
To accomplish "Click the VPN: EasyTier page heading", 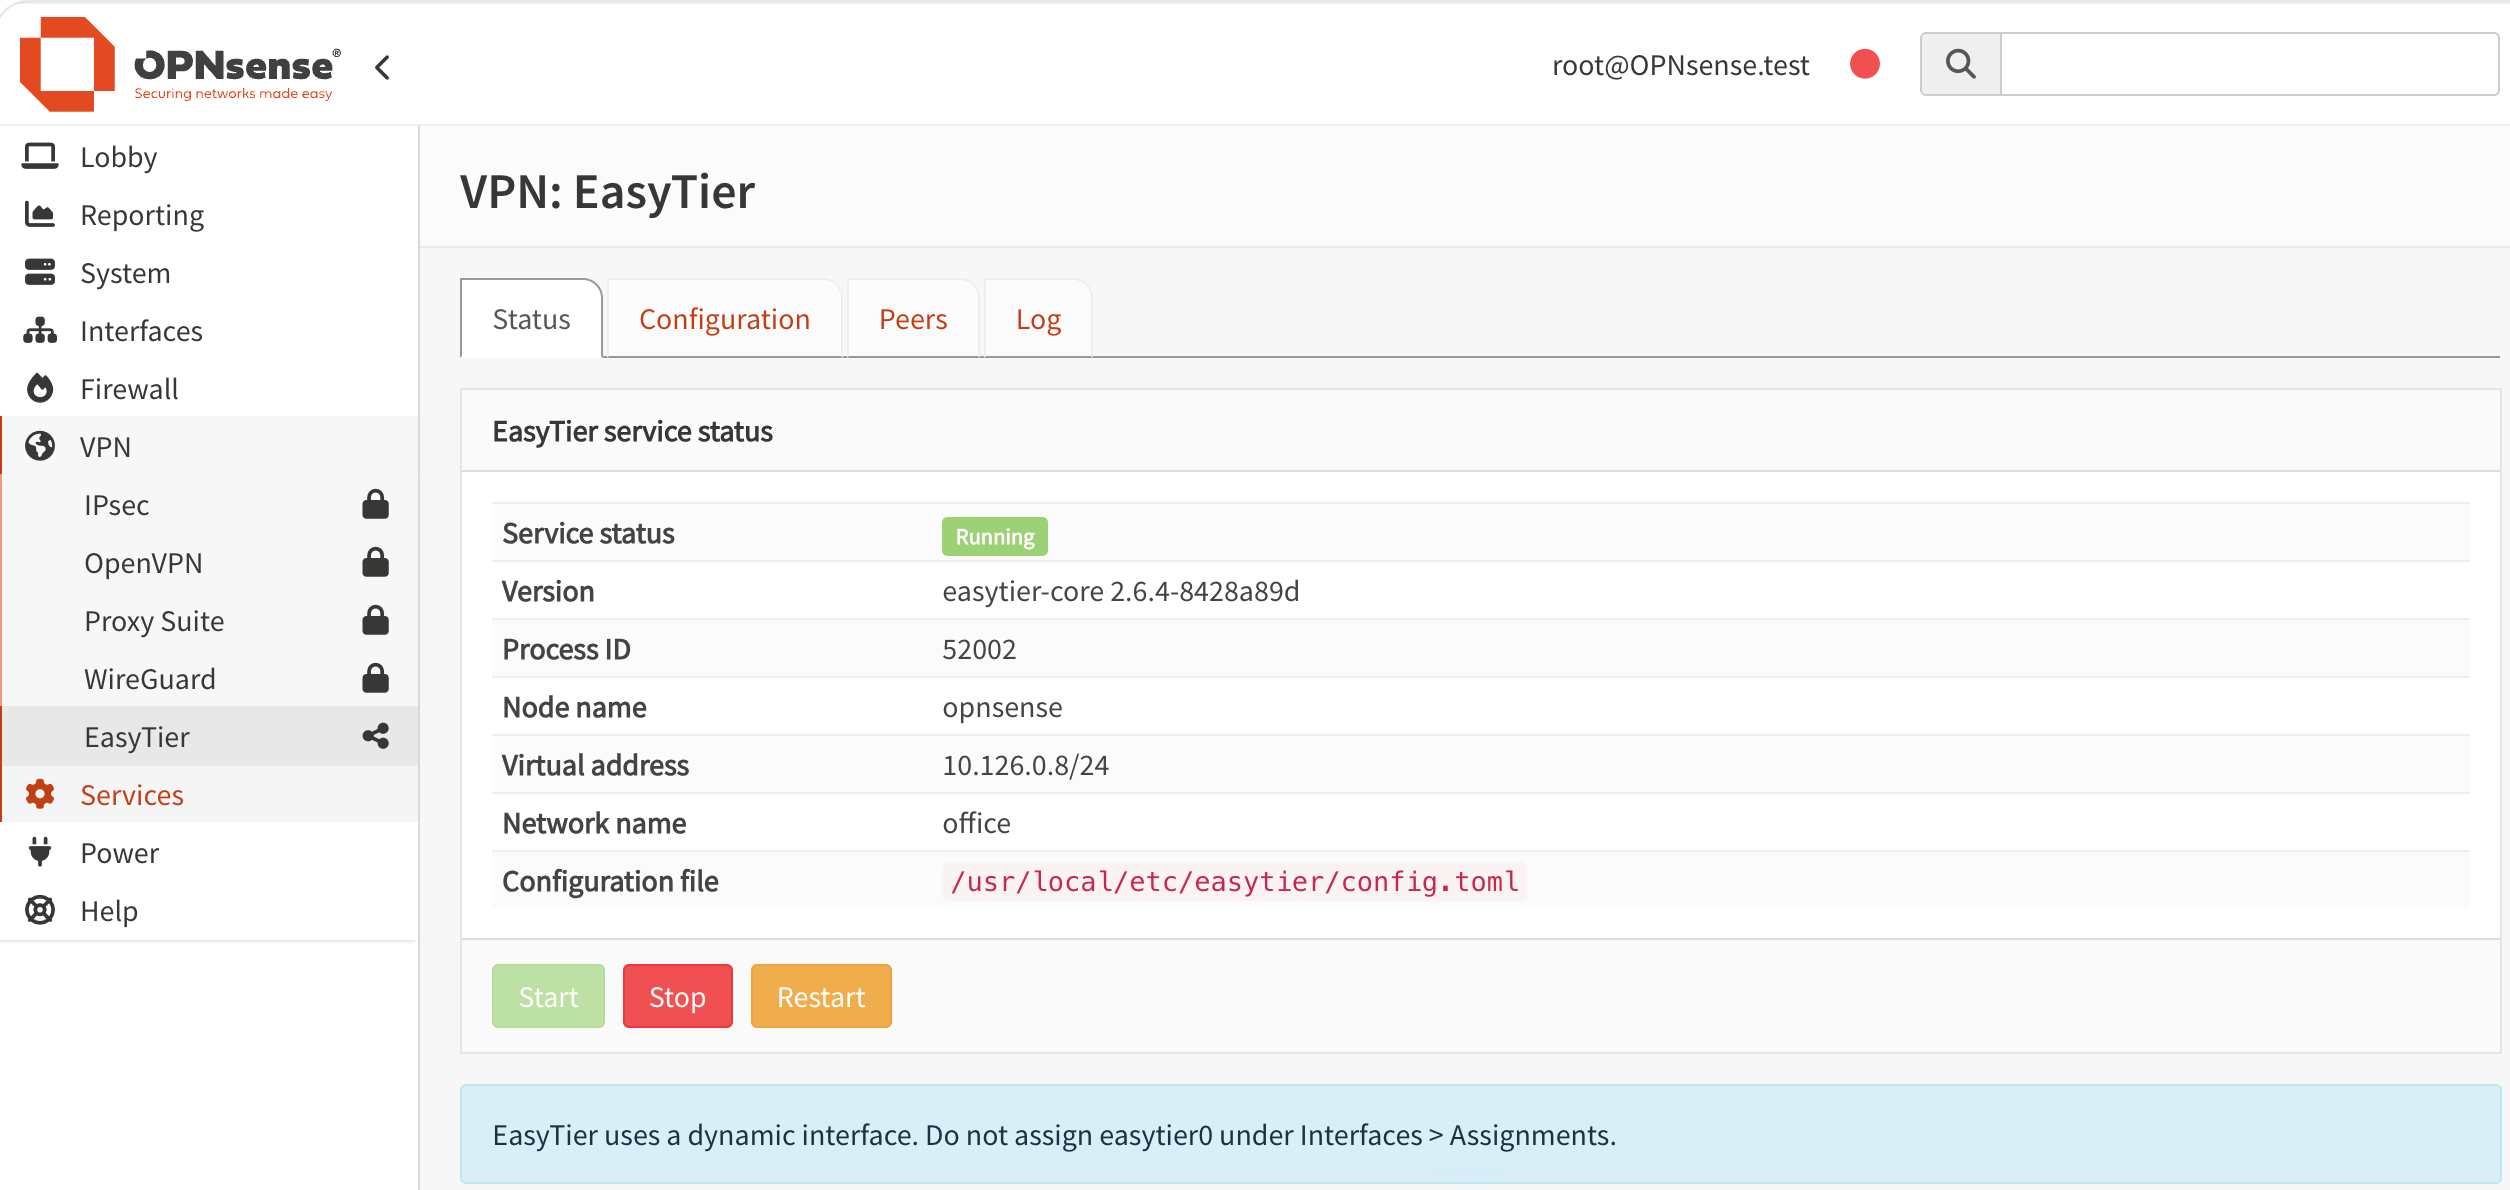I will 607,191.
